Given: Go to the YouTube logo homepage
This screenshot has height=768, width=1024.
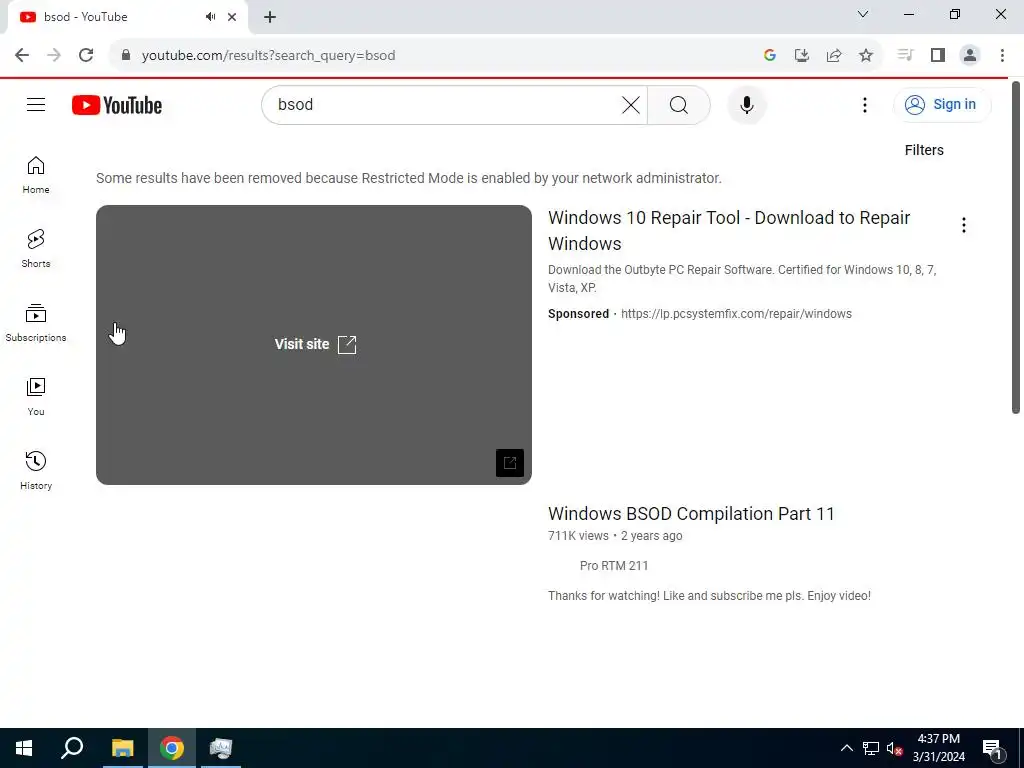Looking at the screenshot, I should (117, 105).
